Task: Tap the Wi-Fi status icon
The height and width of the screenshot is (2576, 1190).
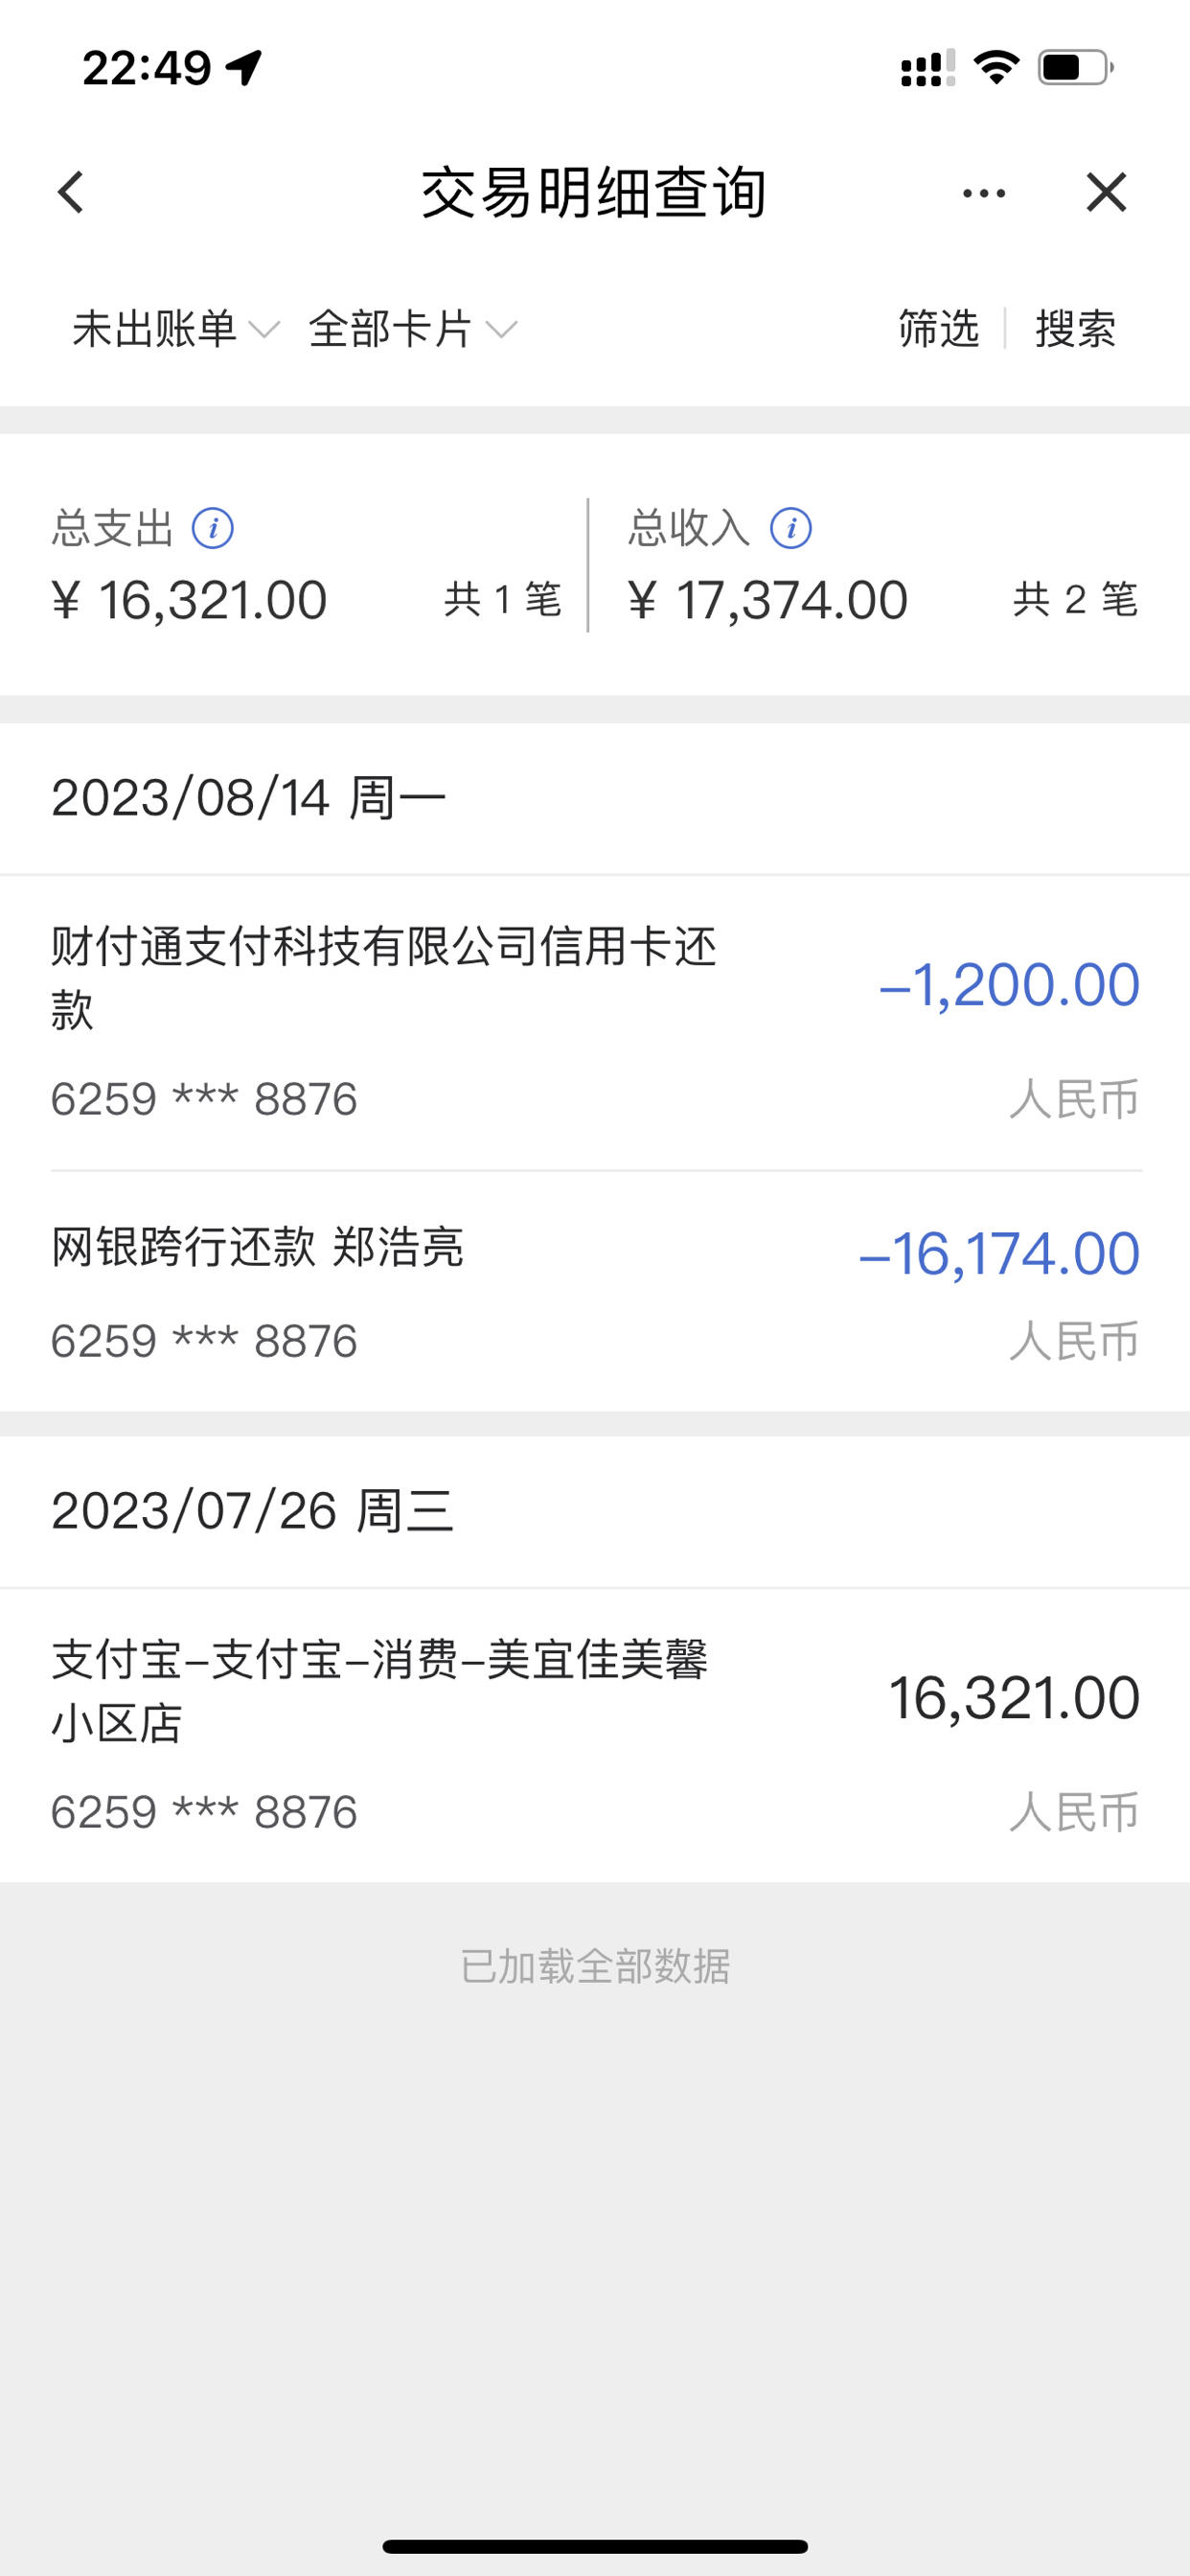Action: coord(996,68)
